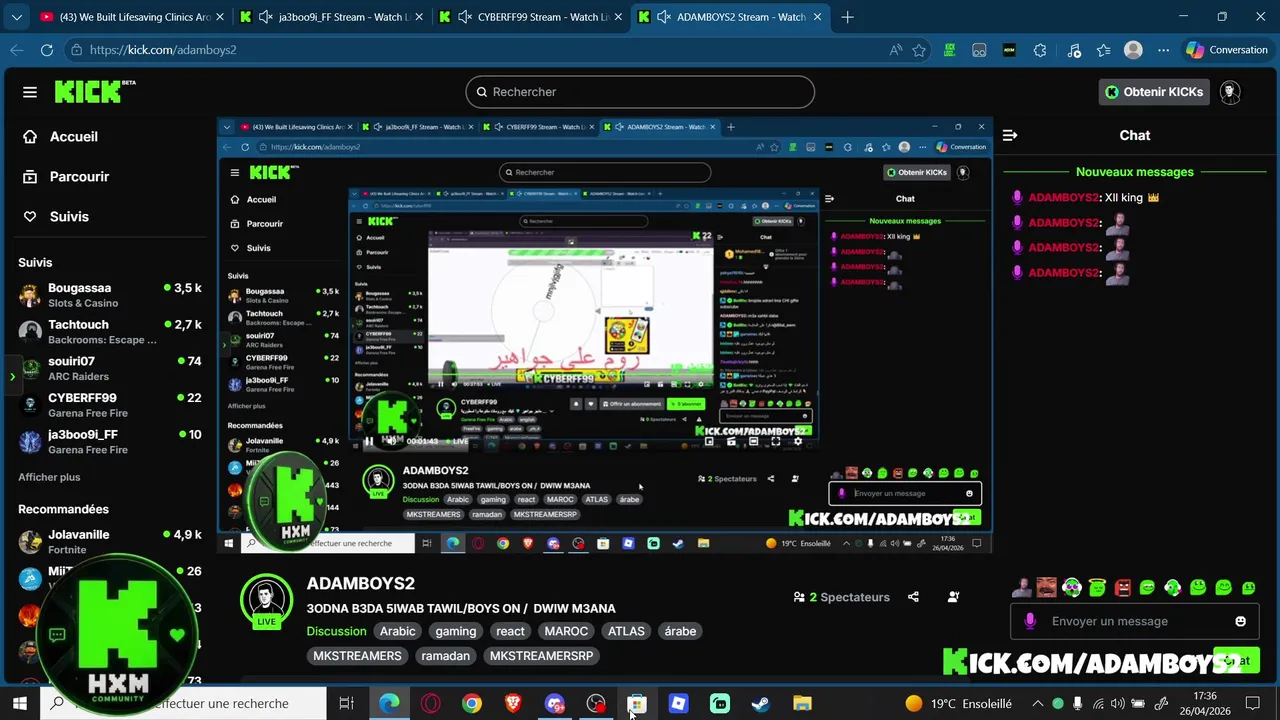Open the media control music note icon
Viewport: 1280px width, 720px height.
tap(1074, 50)
